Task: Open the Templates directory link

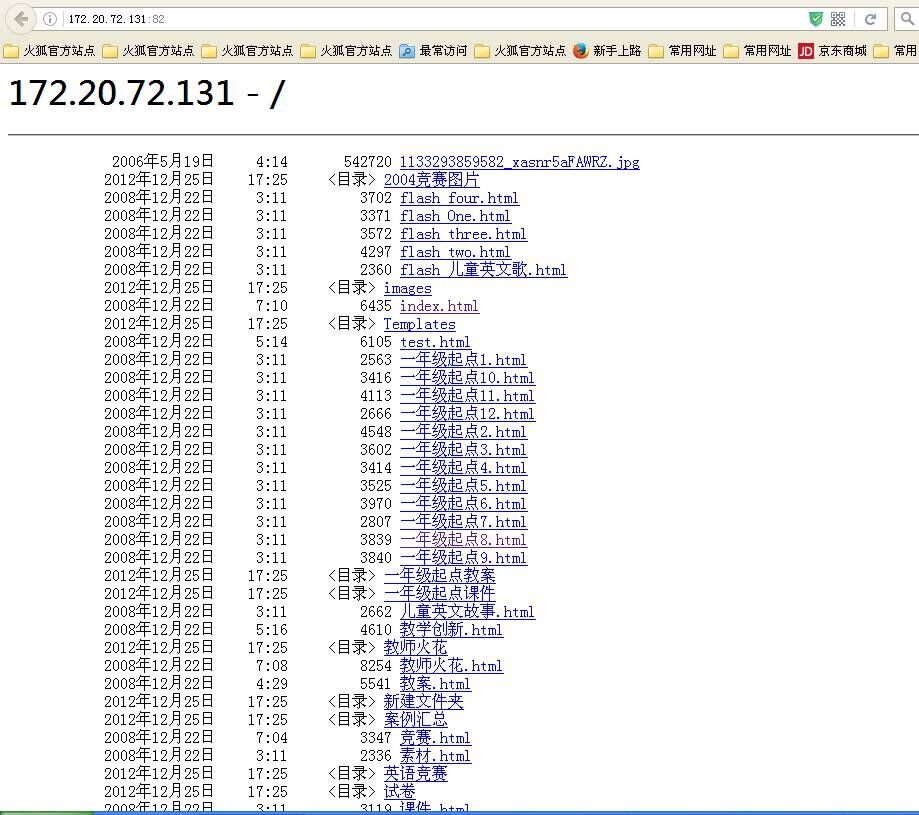Action: click(419, 324)
